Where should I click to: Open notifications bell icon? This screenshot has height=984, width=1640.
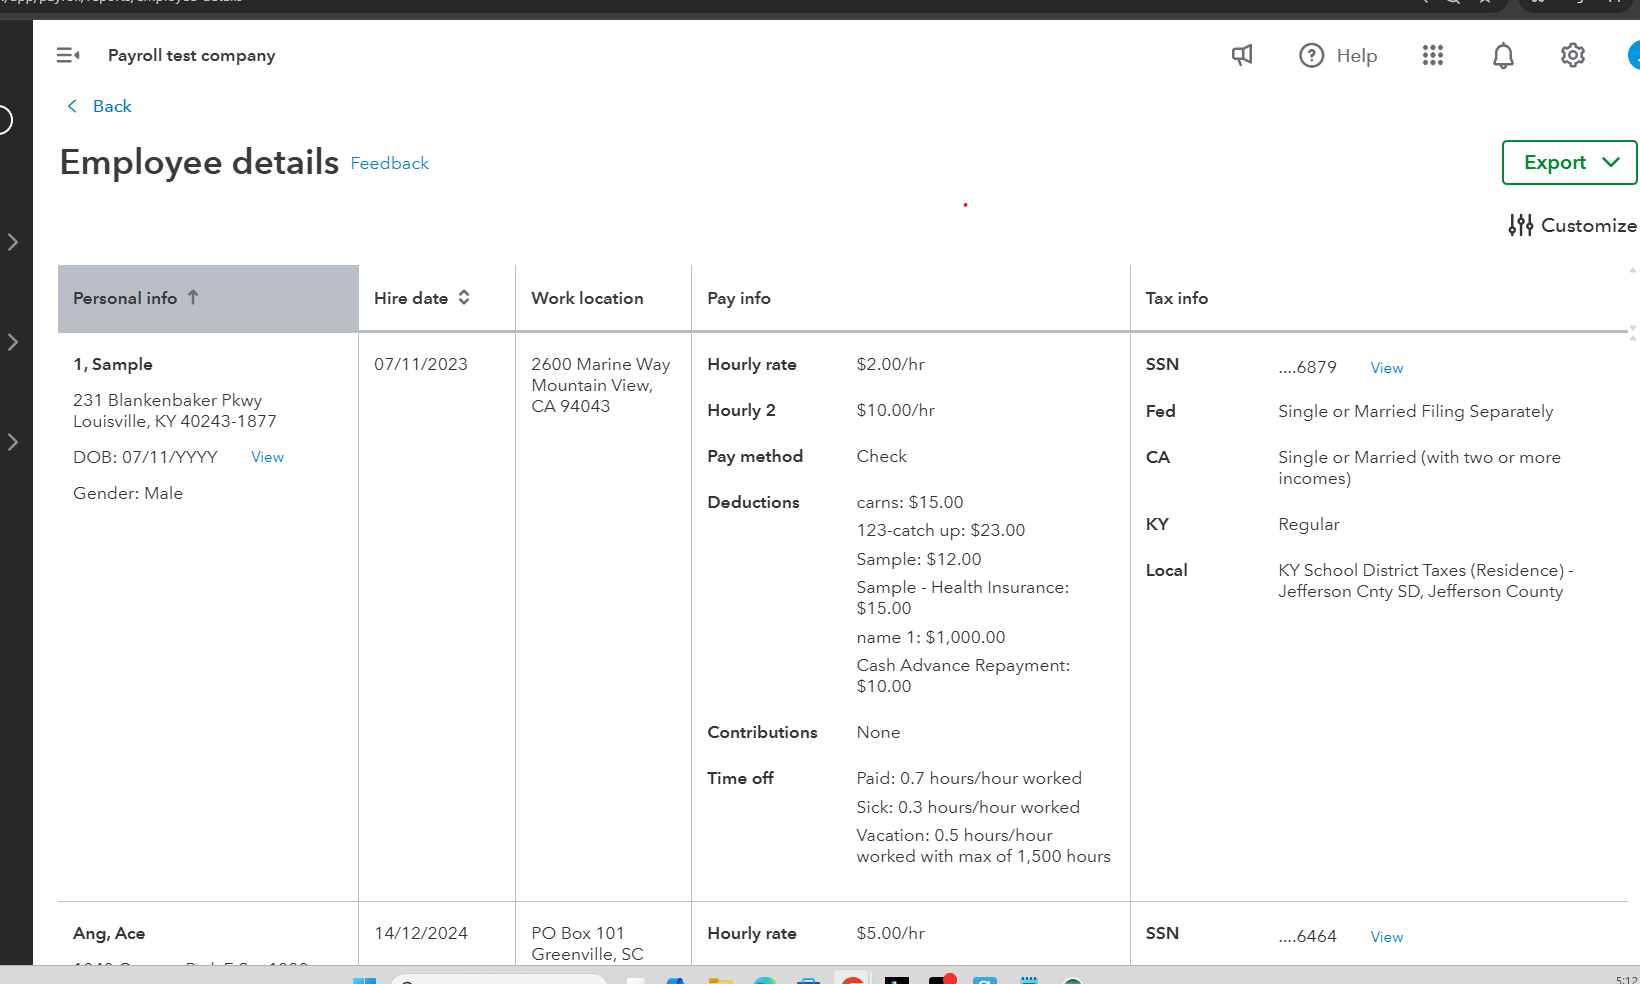tap(1503, 55)
